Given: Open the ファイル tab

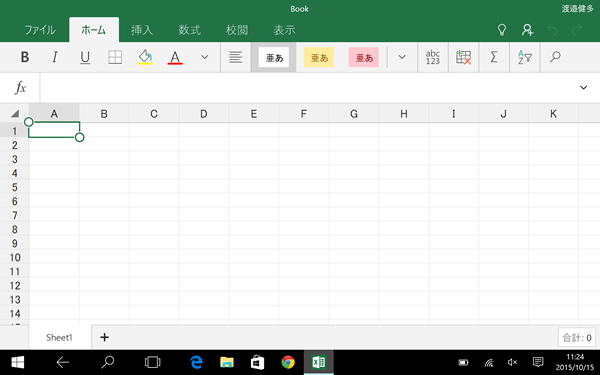Looking at the screenshot, I should pos(39,30).
